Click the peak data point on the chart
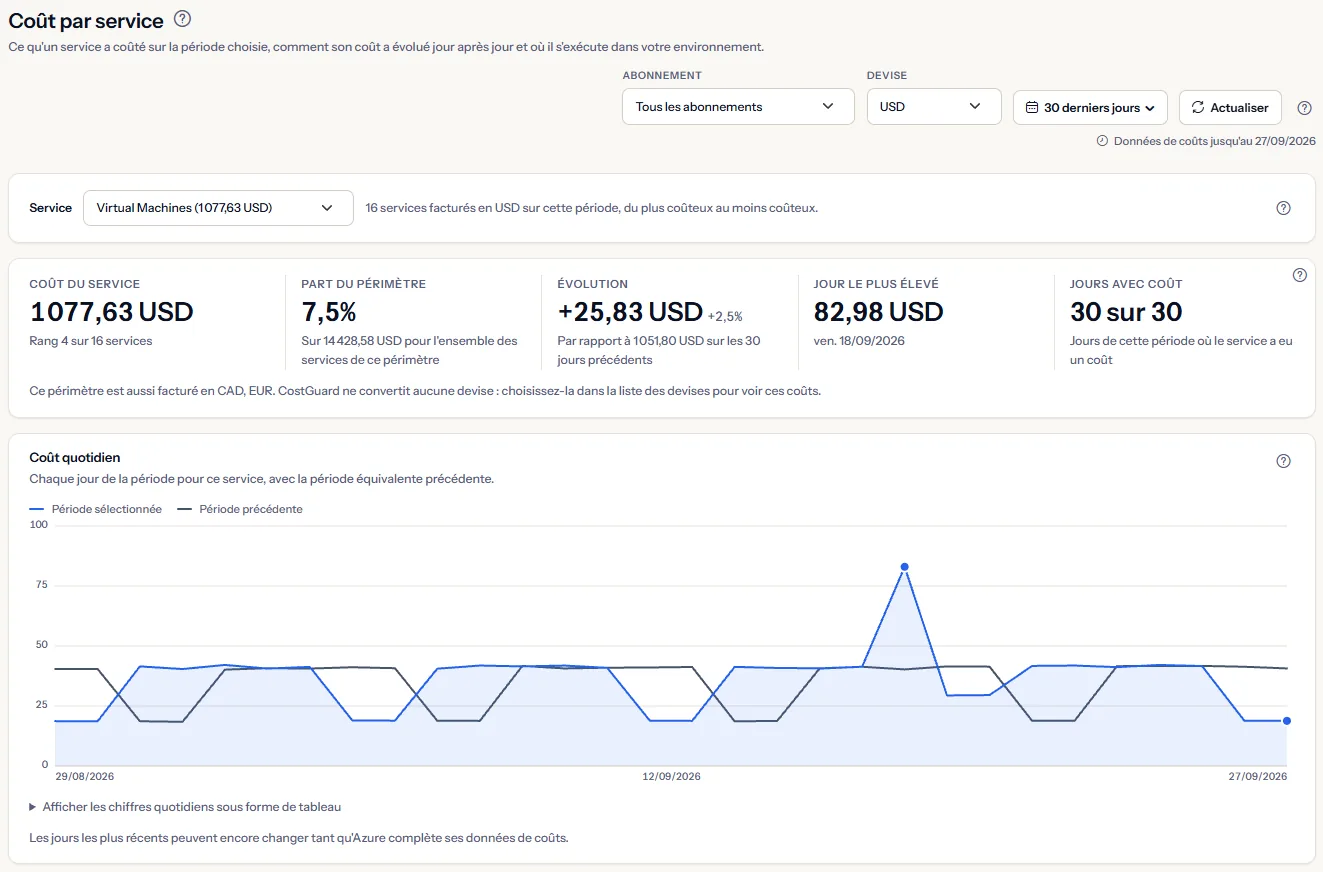Image resolution: width=1323 pixels, height=872 pixels. pyautogui.click(x=904, y=567)
